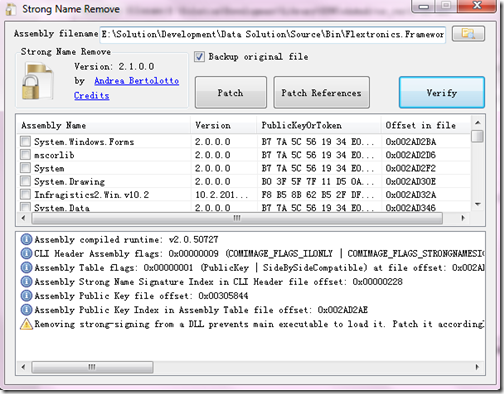This screenshot has height=394, width=504.
Task: Minimize the Strong Name Remove window
Action: point(423,6)
